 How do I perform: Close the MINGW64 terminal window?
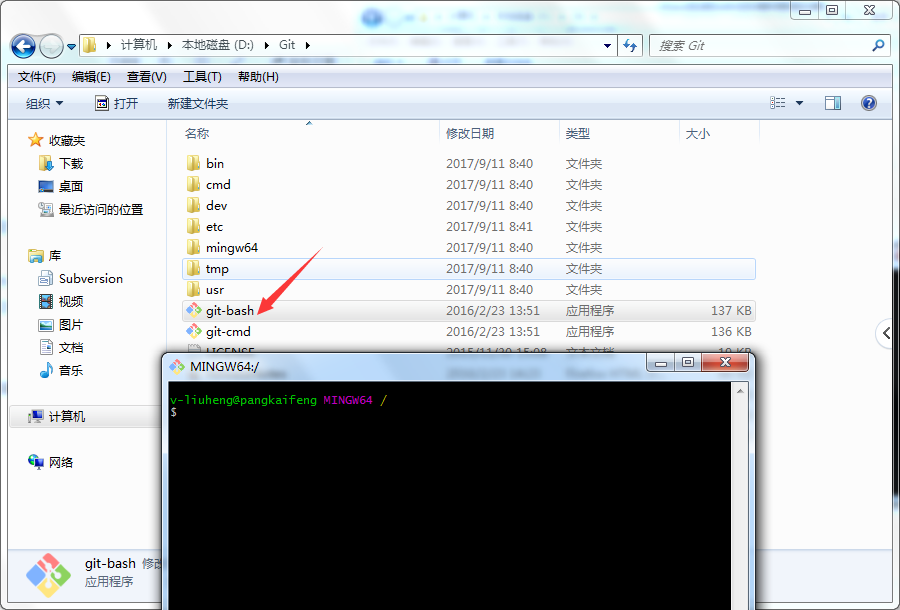726,363
